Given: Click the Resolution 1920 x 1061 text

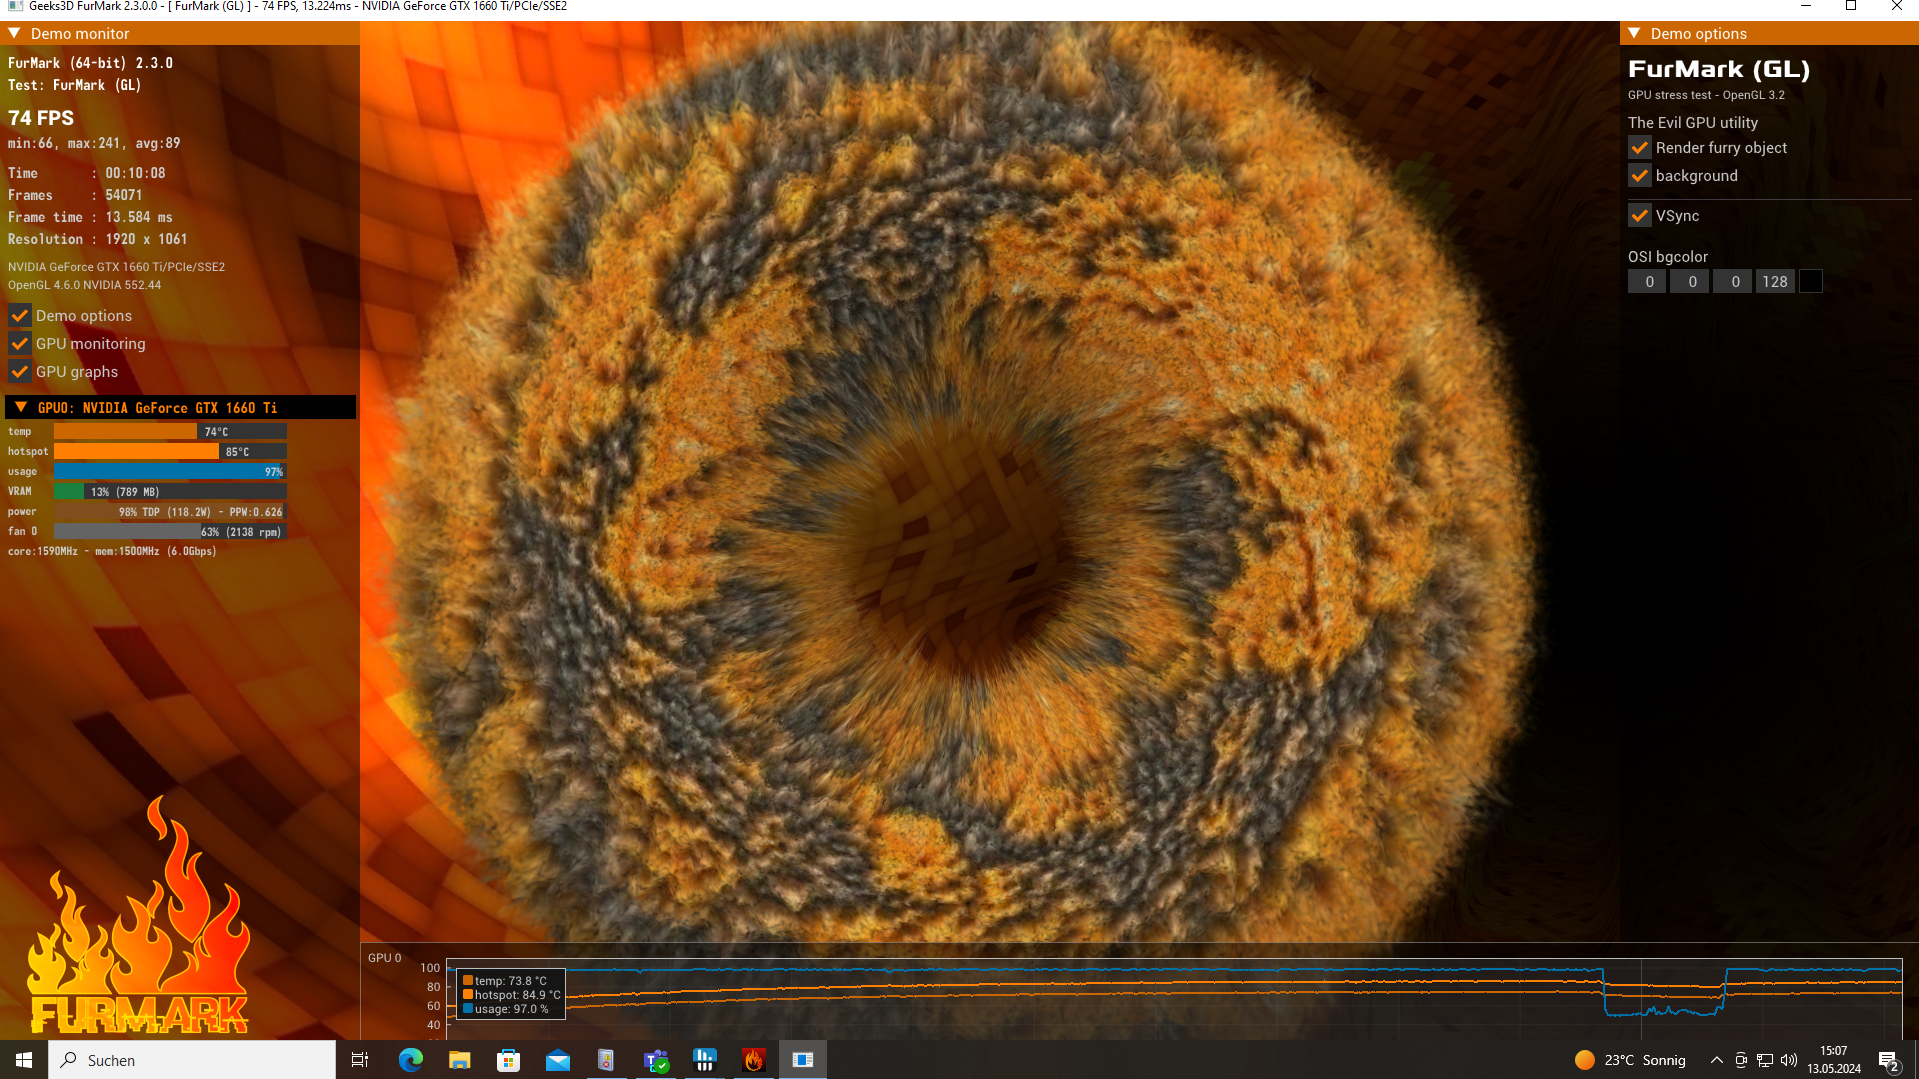Looking at the screenshot, I should [97, 239].
